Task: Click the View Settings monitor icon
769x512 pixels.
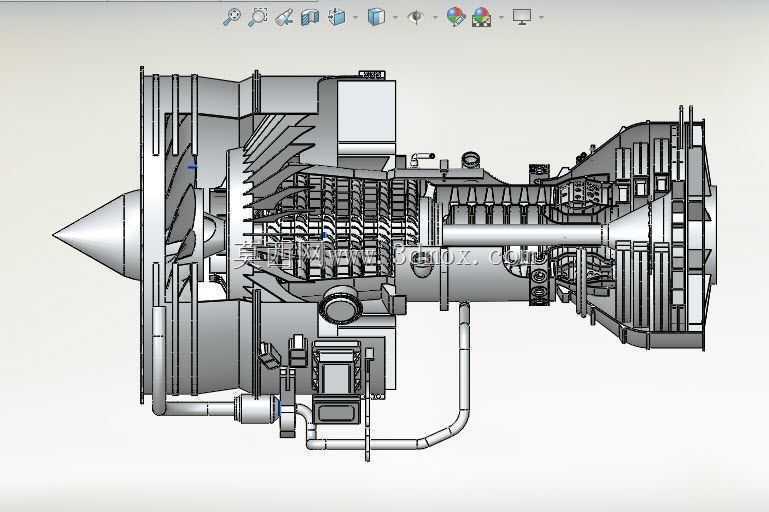Action: [522, 17]
